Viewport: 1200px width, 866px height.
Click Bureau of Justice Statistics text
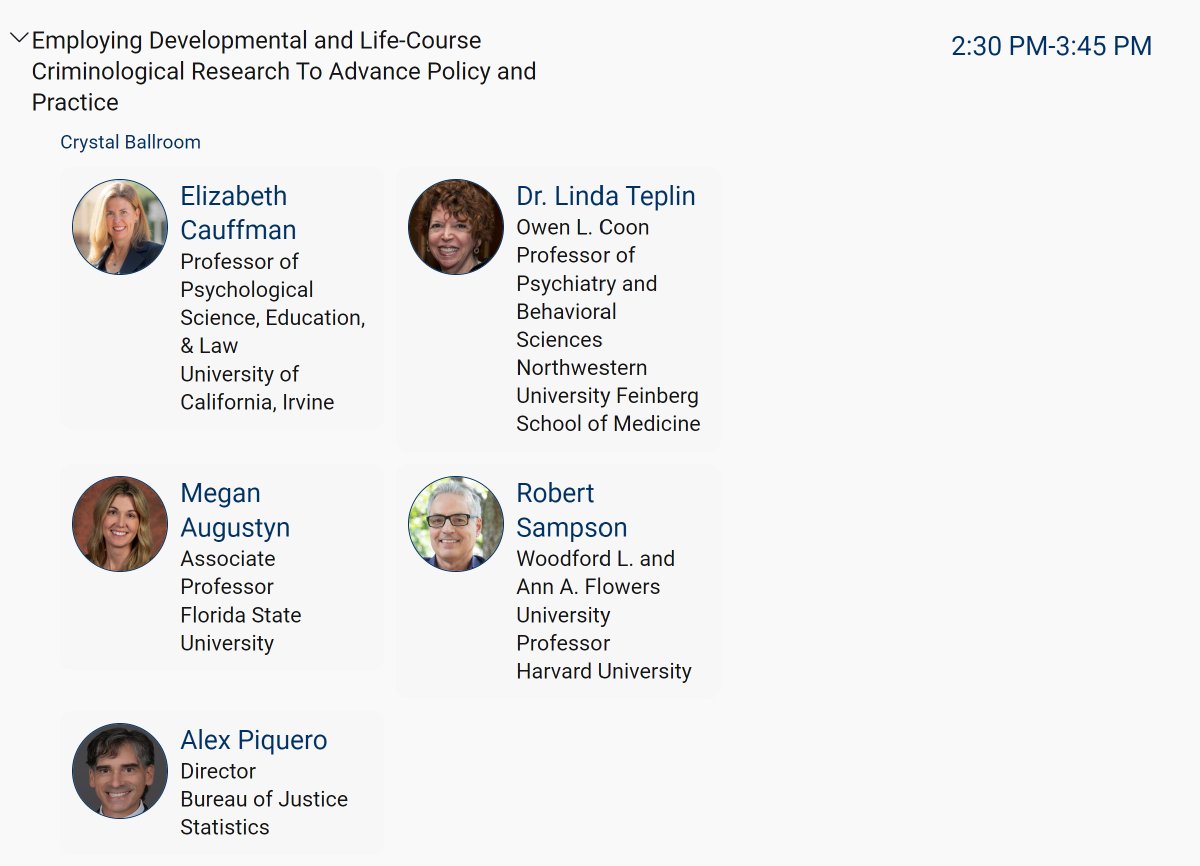point(264,813)
